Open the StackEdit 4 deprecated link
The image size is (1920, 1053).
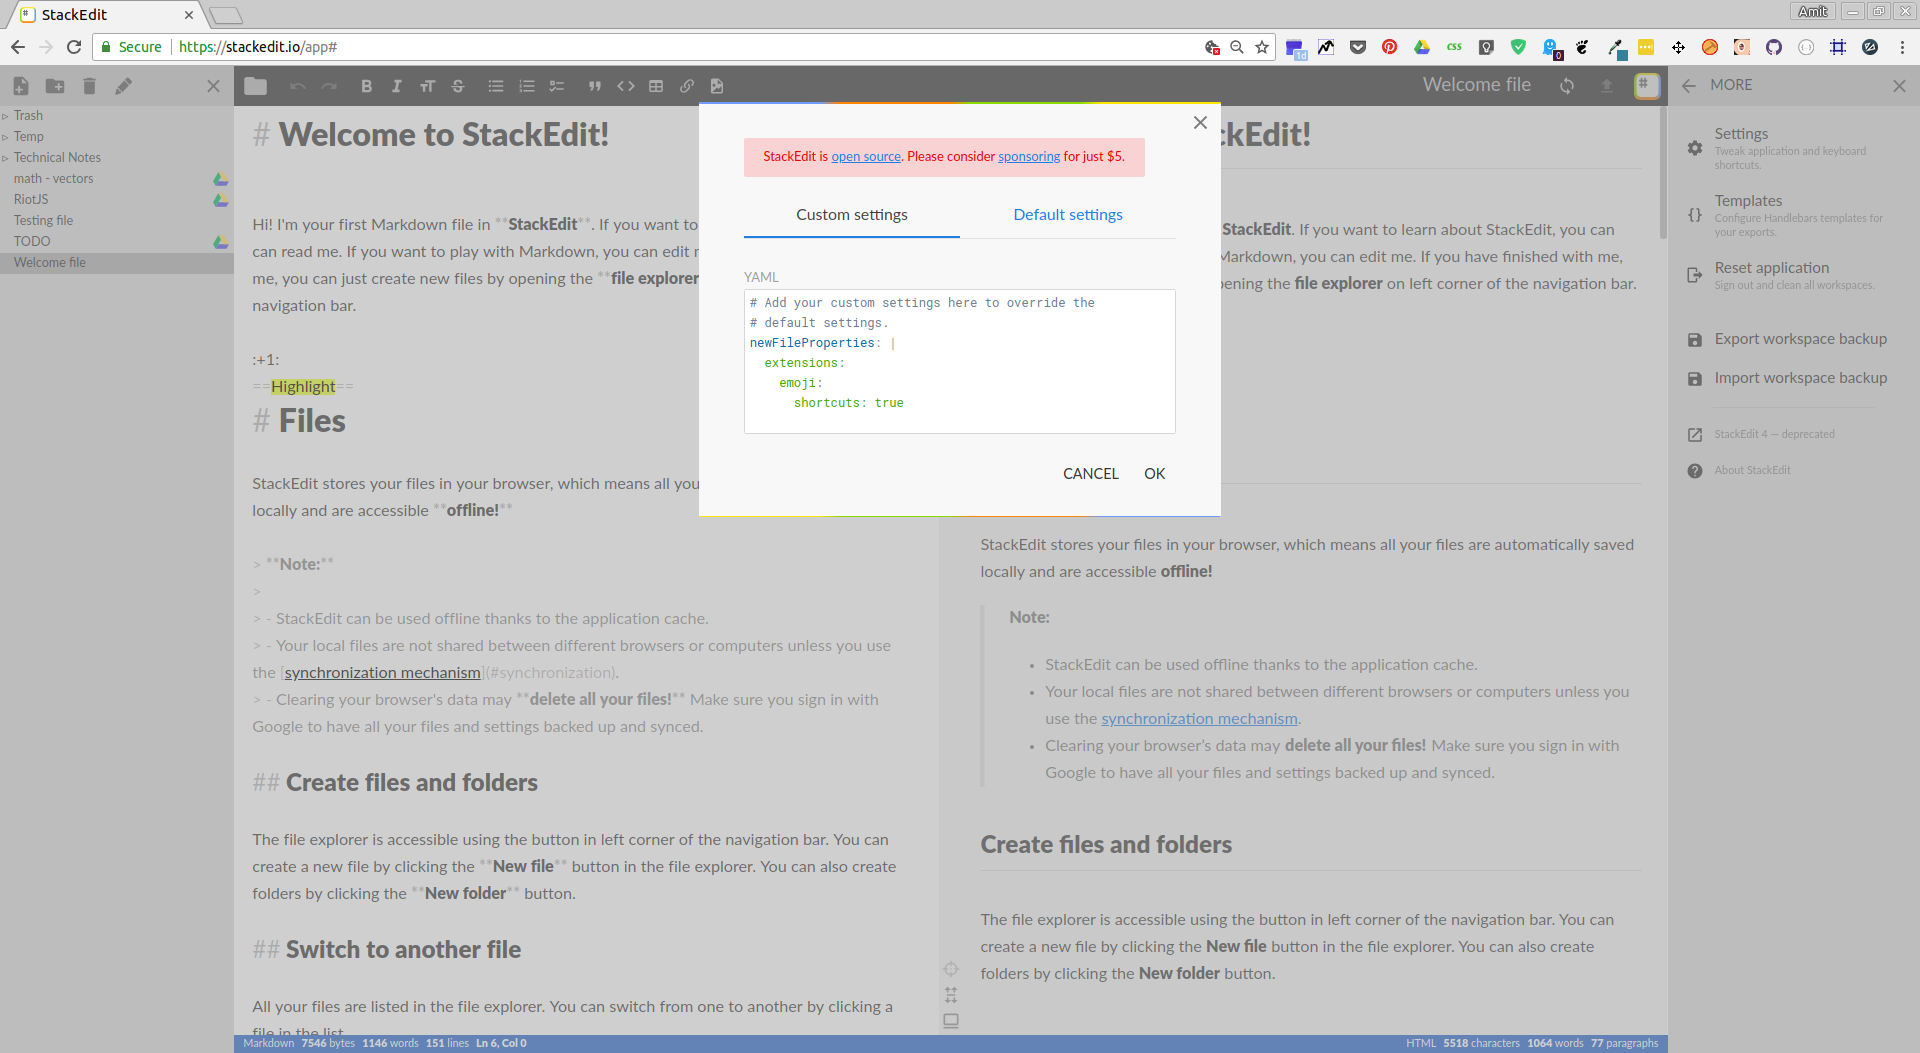coord(1774,434)
